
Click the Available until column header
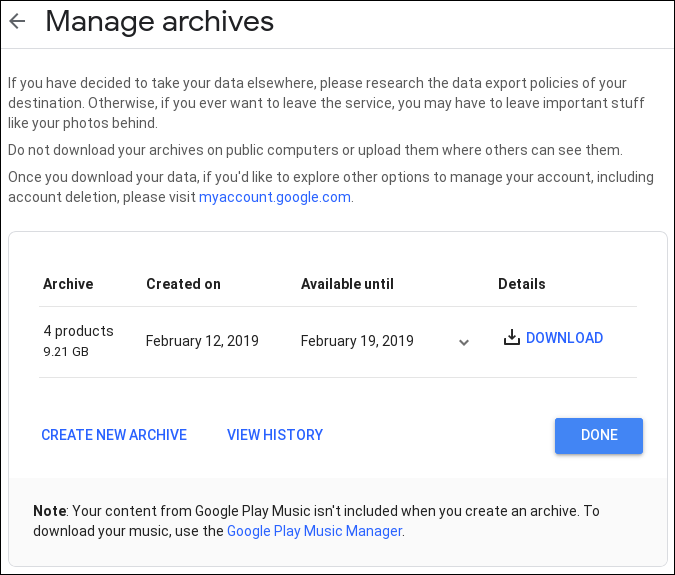click(347, 284)
